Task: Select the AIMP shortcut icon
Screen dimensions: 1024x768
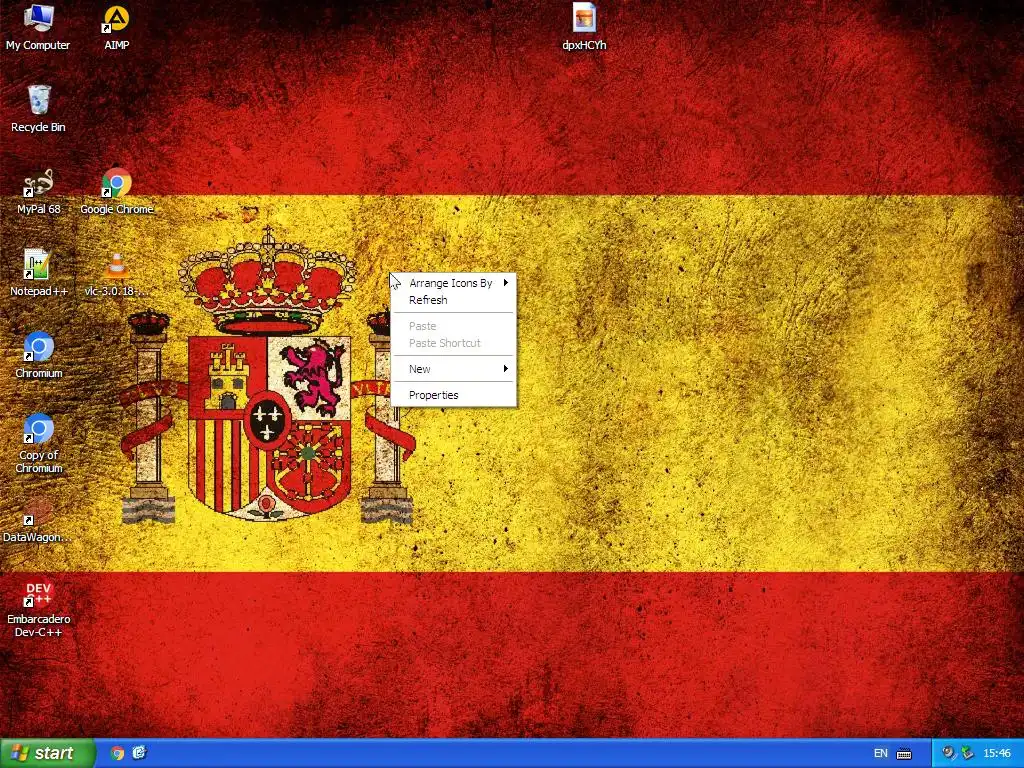Action: 116,27
